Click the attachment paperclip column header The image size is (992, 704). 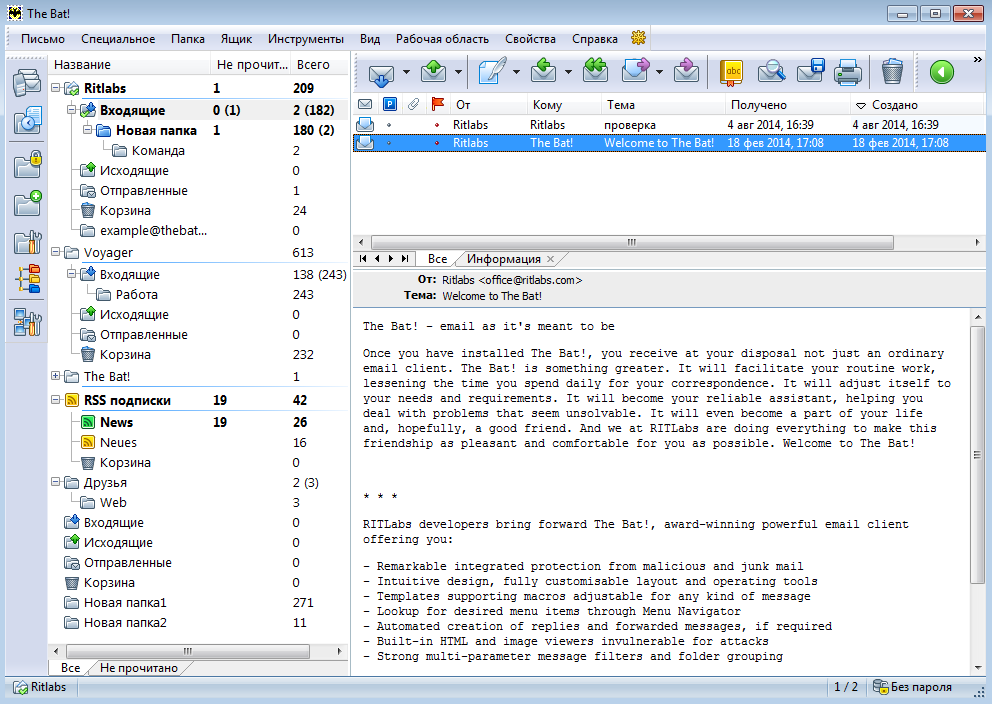pos(414,104)
